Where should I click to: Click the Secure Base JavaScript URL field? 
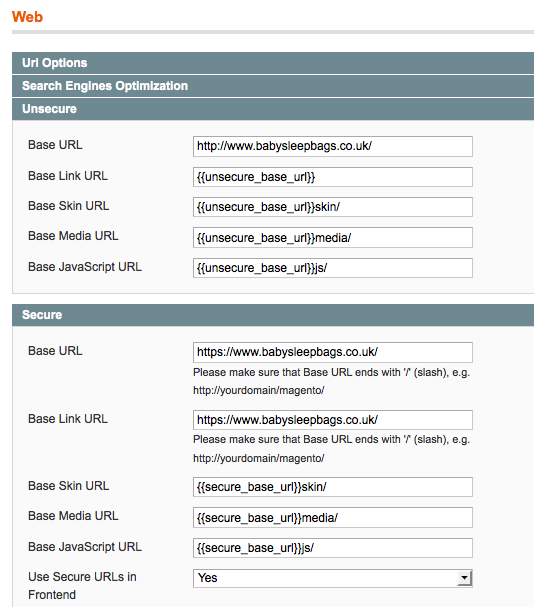point(333,548)
